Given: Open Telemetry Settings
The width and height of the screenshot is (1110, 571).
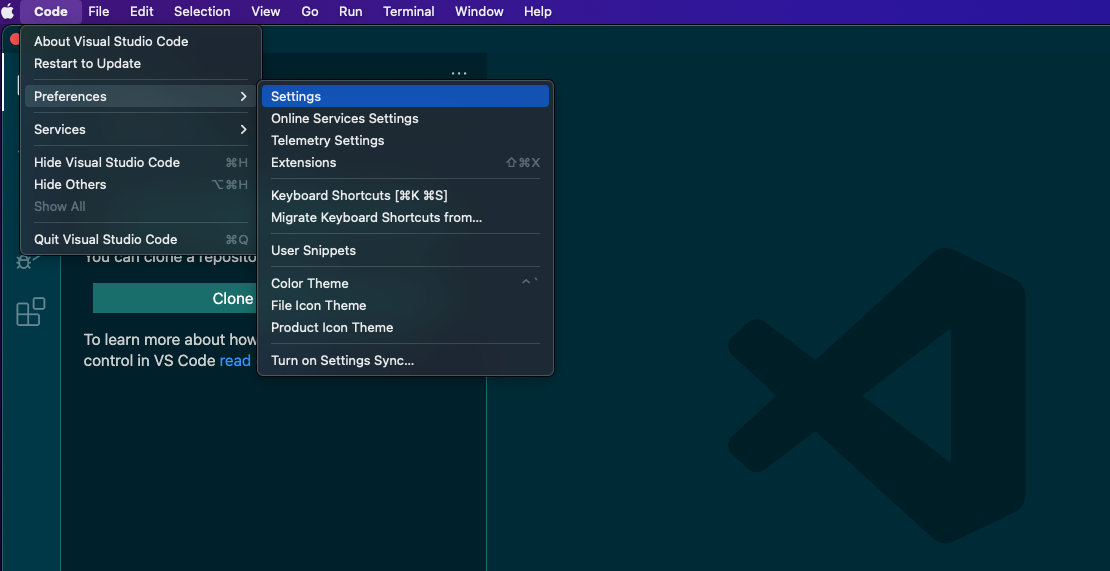Looking at the screenshot, I should [405, 141].
